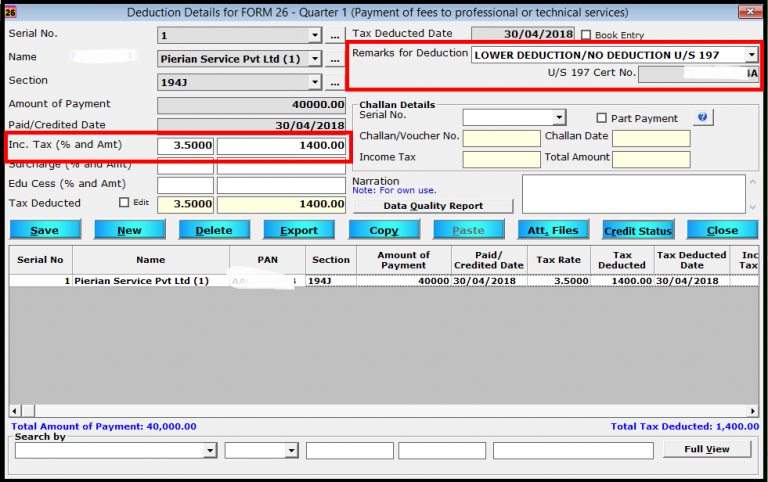Image resolution: width=768 pixels, height=482 pixels.
Task: Expand the Serial No. dropdown showing 1
Action: (x=315, y=35)
